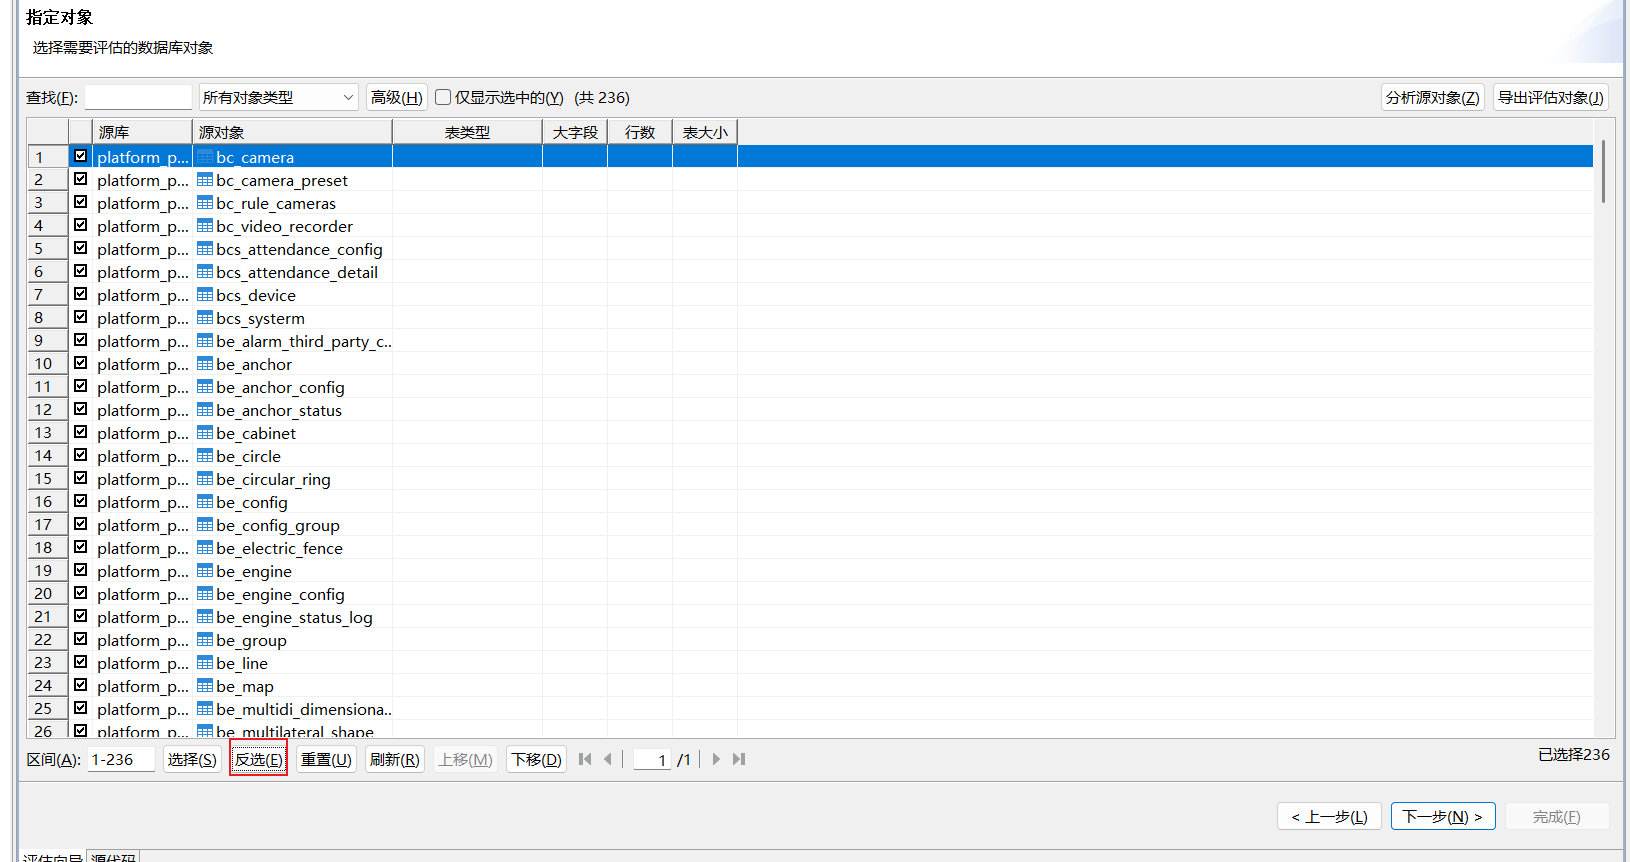
Task: Focus the 区间(A) range field
Action: point(121,759)
